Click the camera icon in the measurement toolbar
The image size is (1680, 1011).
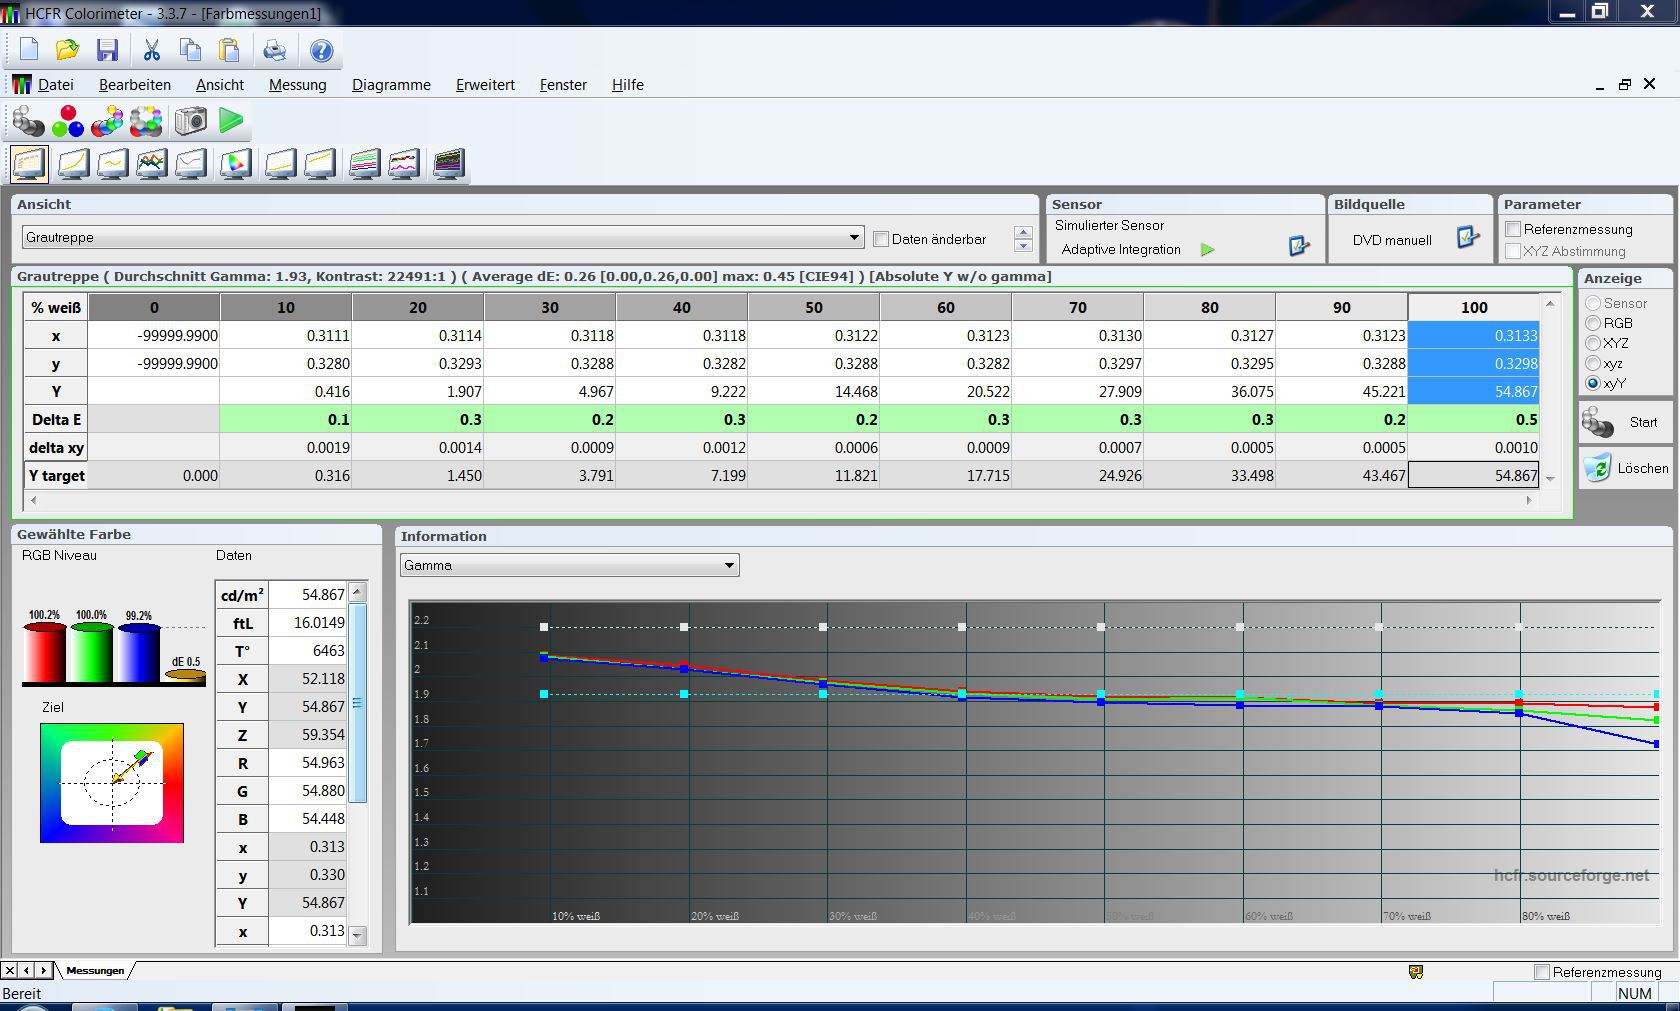tap(190, 121)
